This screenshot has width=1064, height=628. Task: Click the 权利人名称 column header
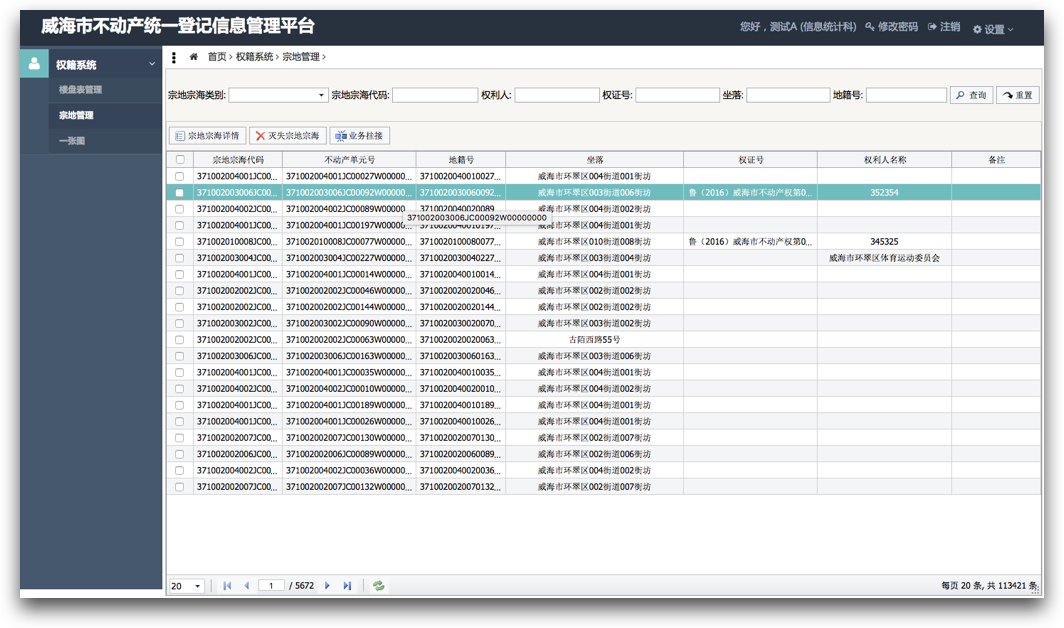click(885, 160)
